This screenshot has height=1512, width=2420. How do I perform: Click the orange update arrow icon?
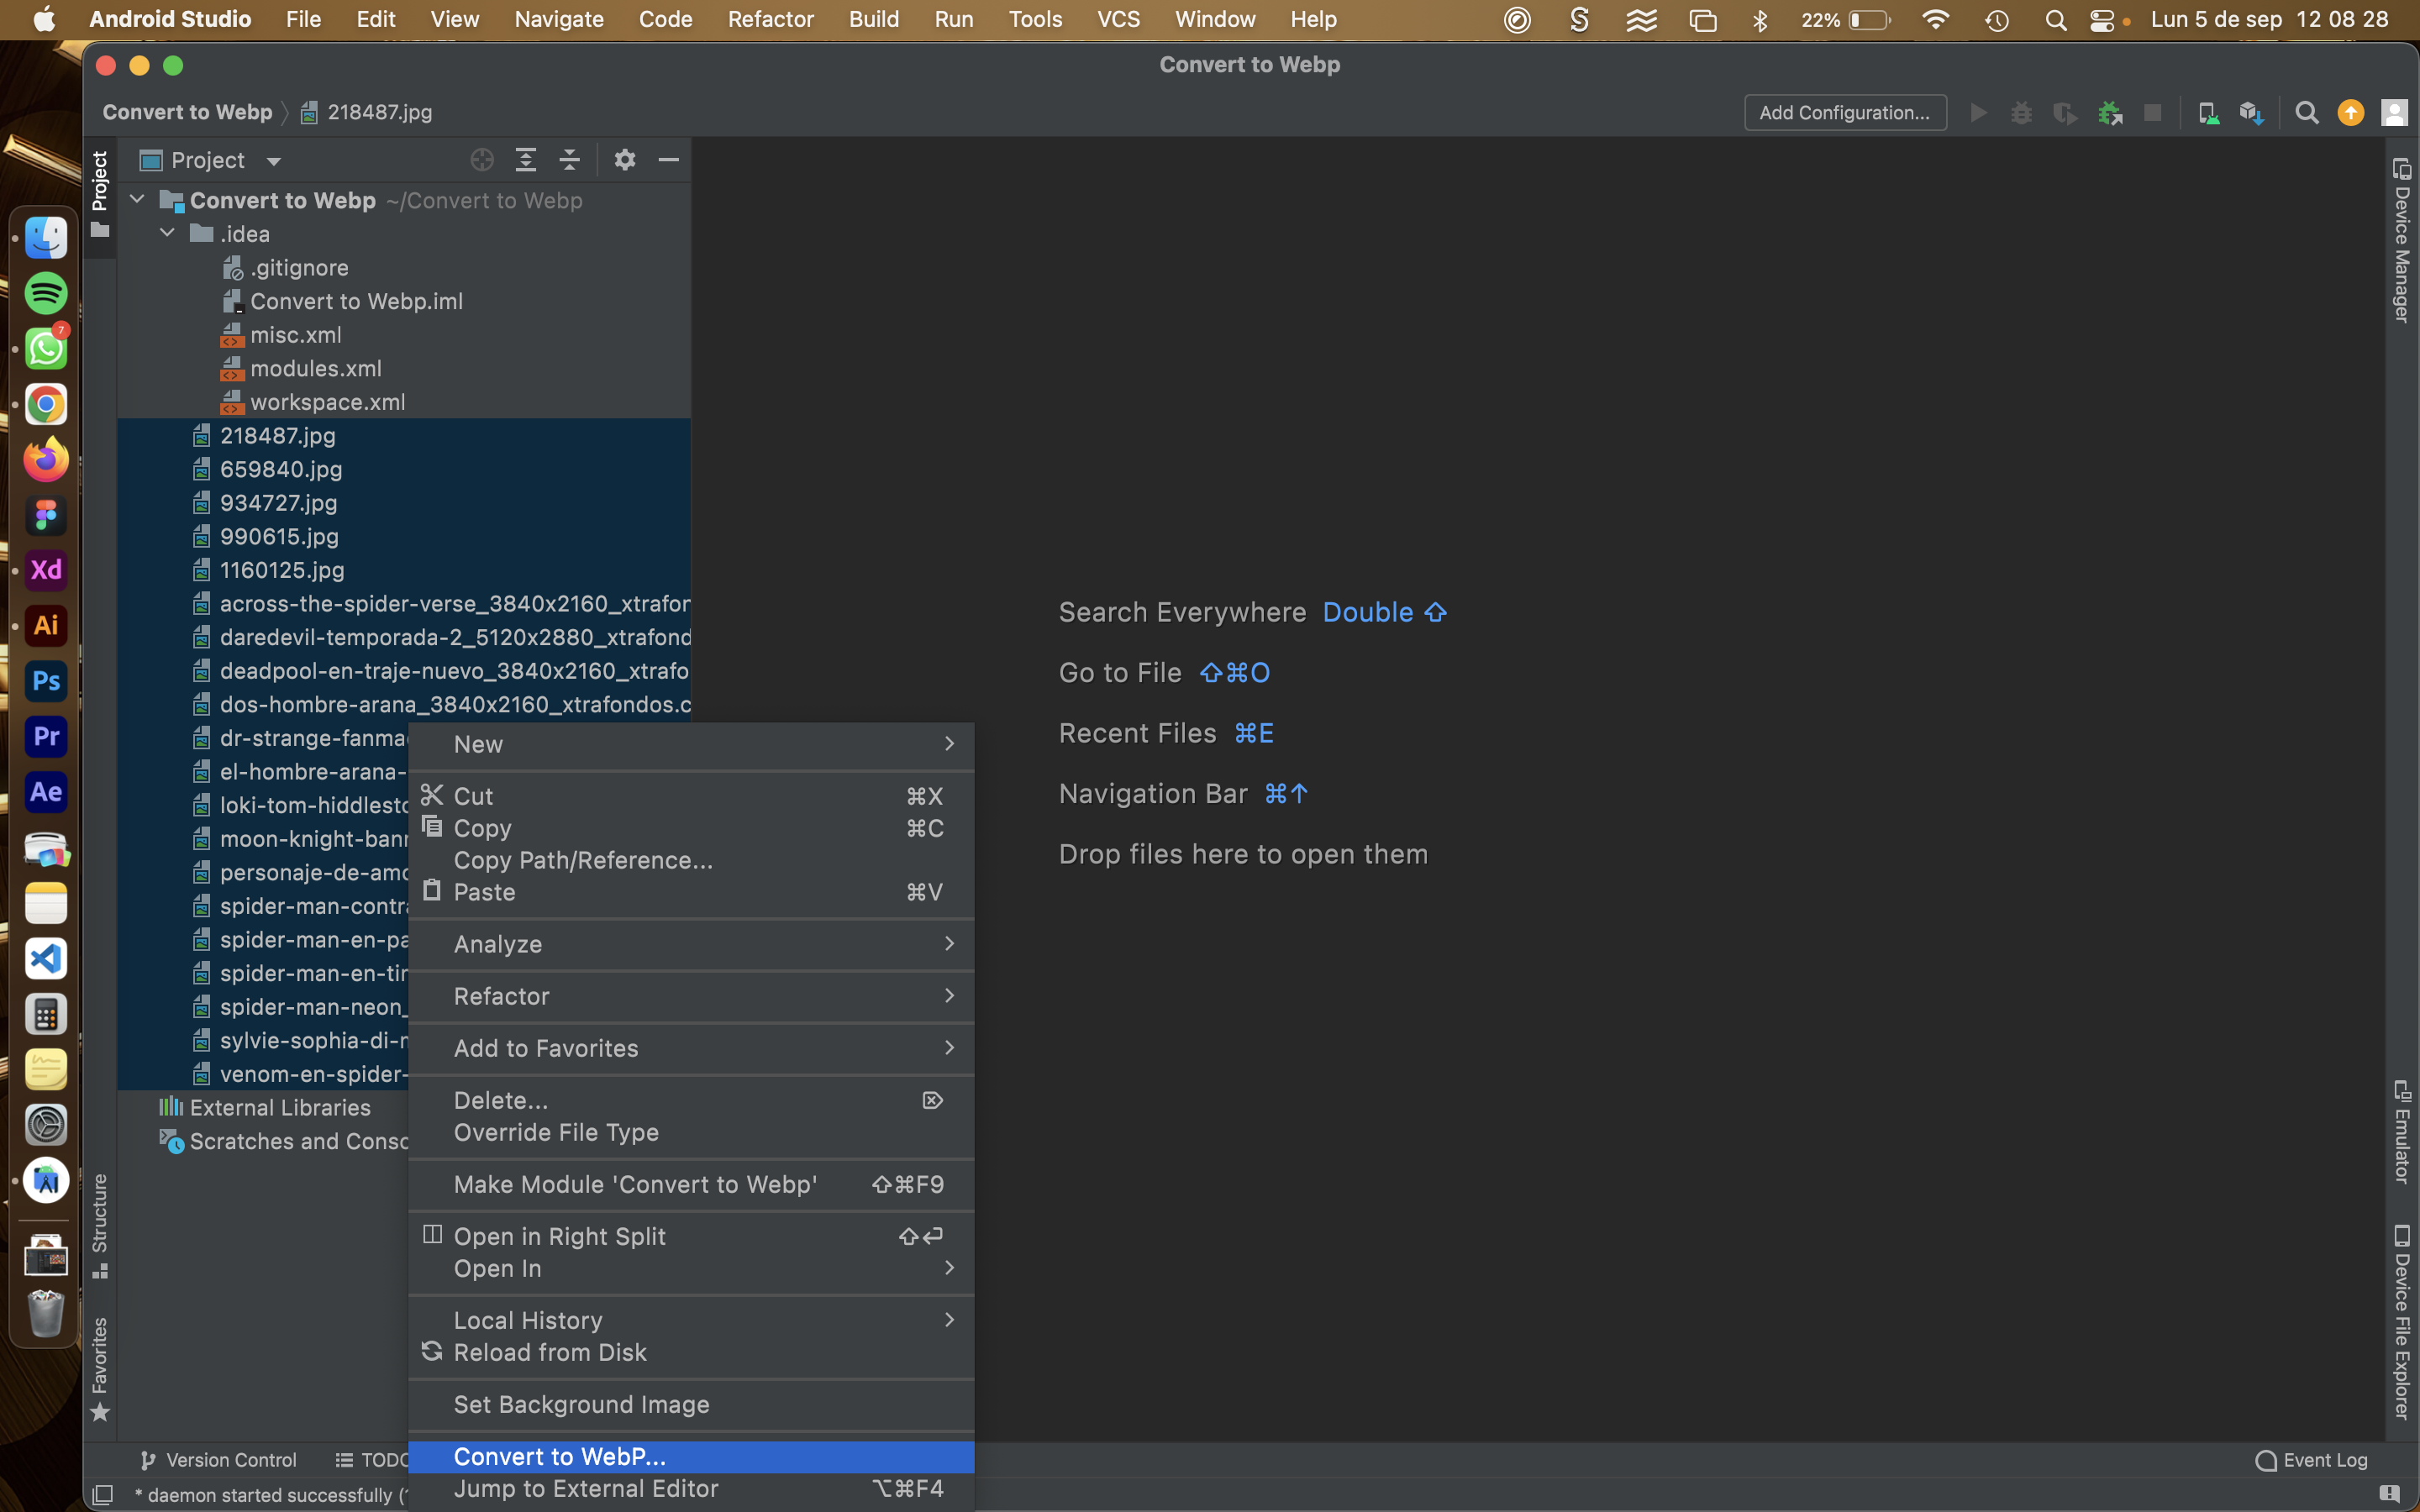(2350, 113)
